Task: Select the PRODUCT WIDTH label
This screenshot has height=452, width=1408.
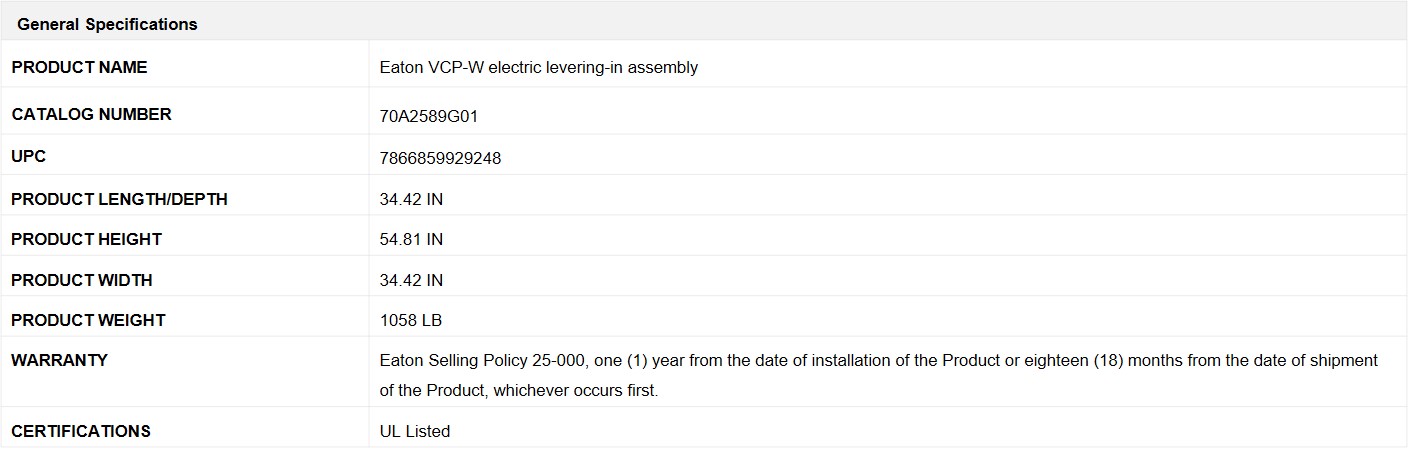Action: click(x=82, y=280)
